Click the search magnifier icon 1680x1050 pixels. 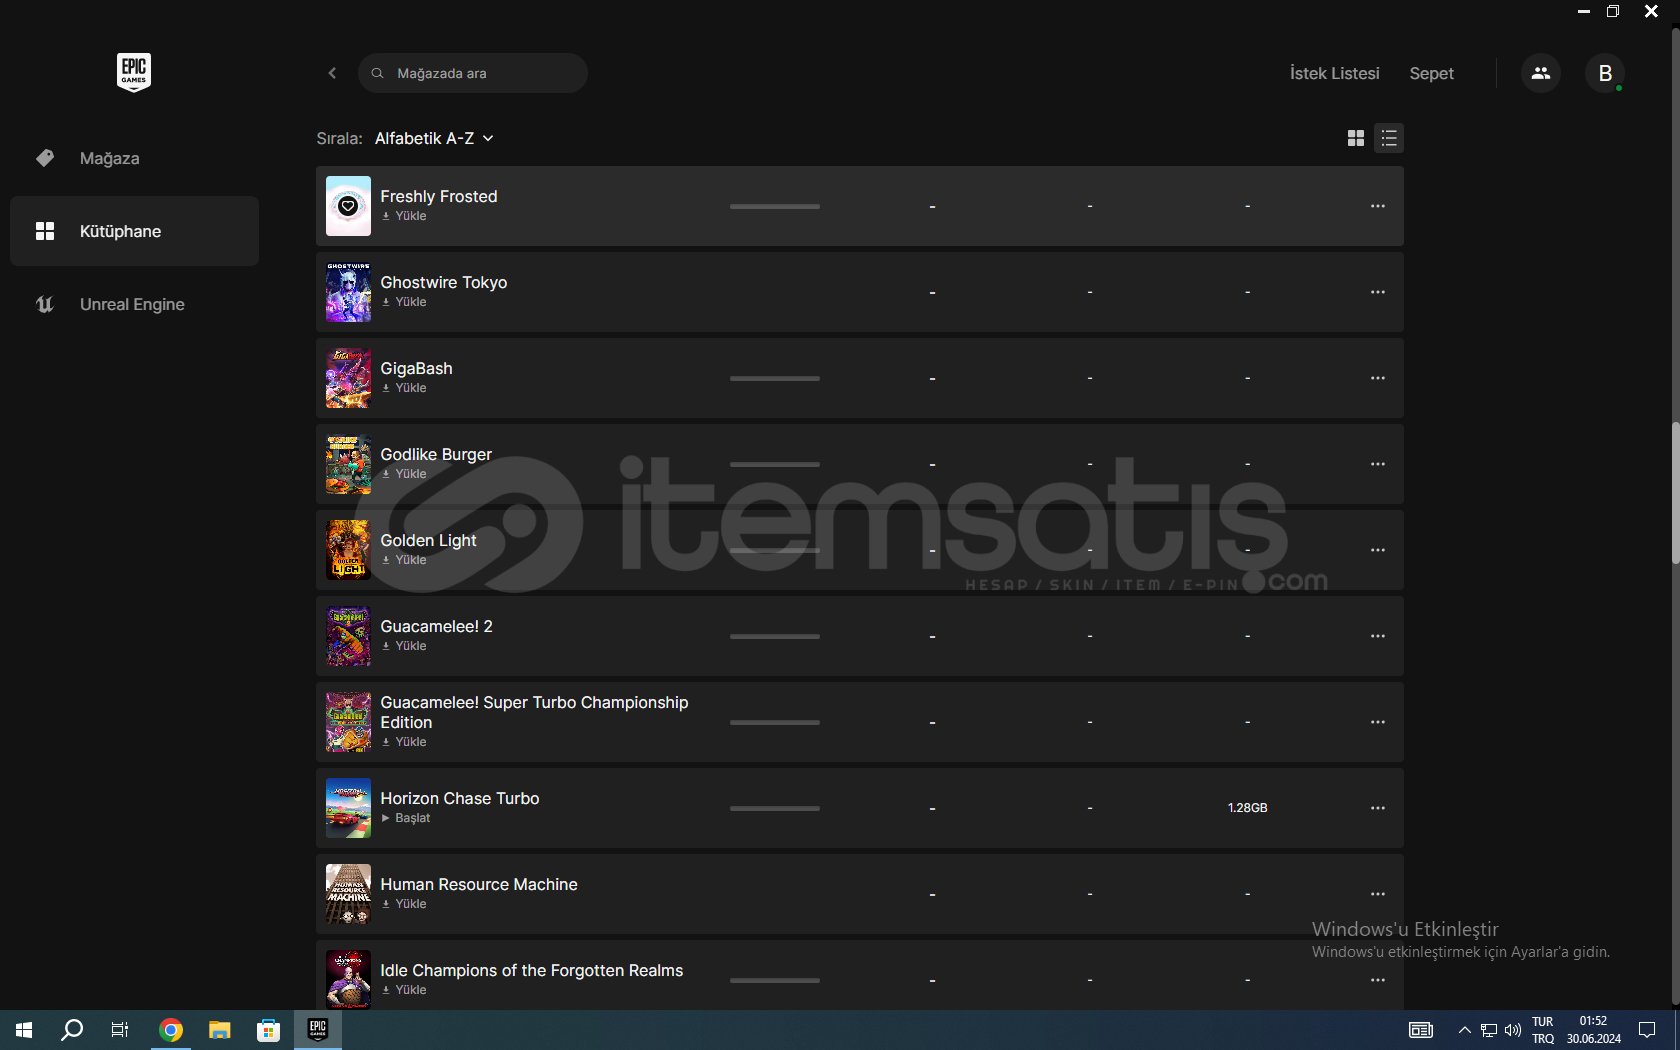pyautogui.click(x=377, y=73)
